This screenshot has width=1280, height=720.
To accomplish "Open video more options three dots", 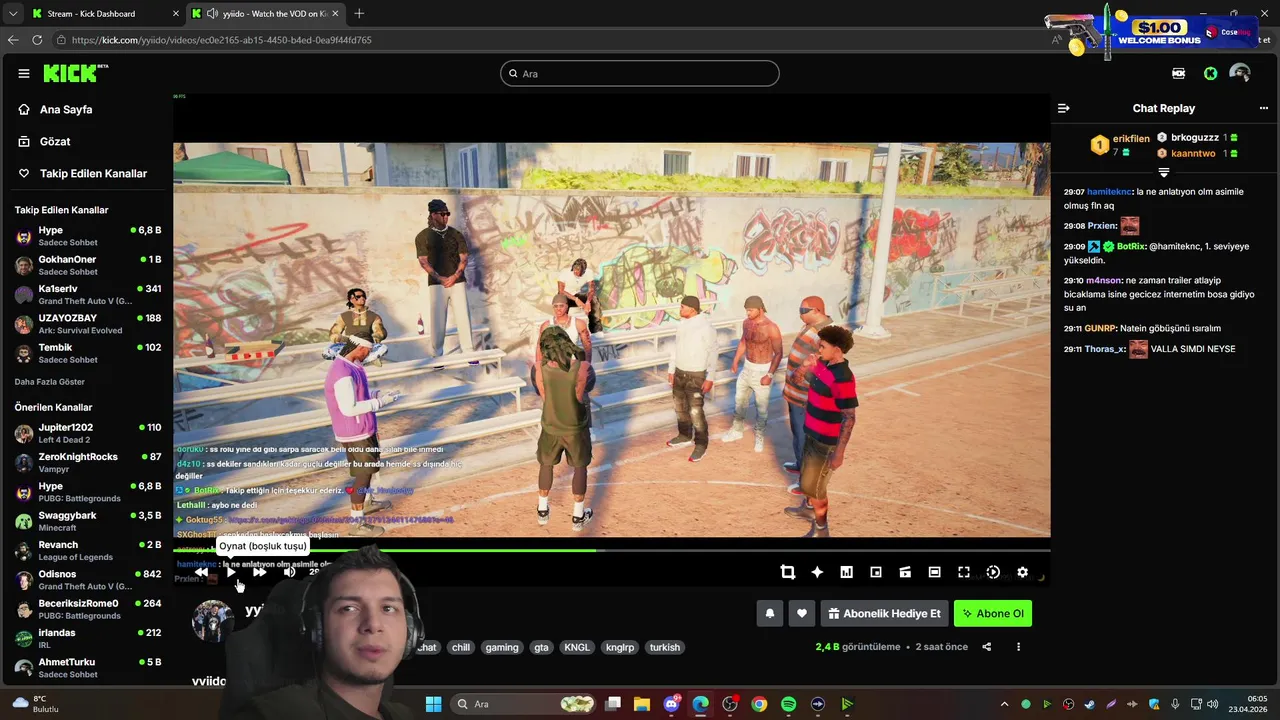I will 1018,647.
